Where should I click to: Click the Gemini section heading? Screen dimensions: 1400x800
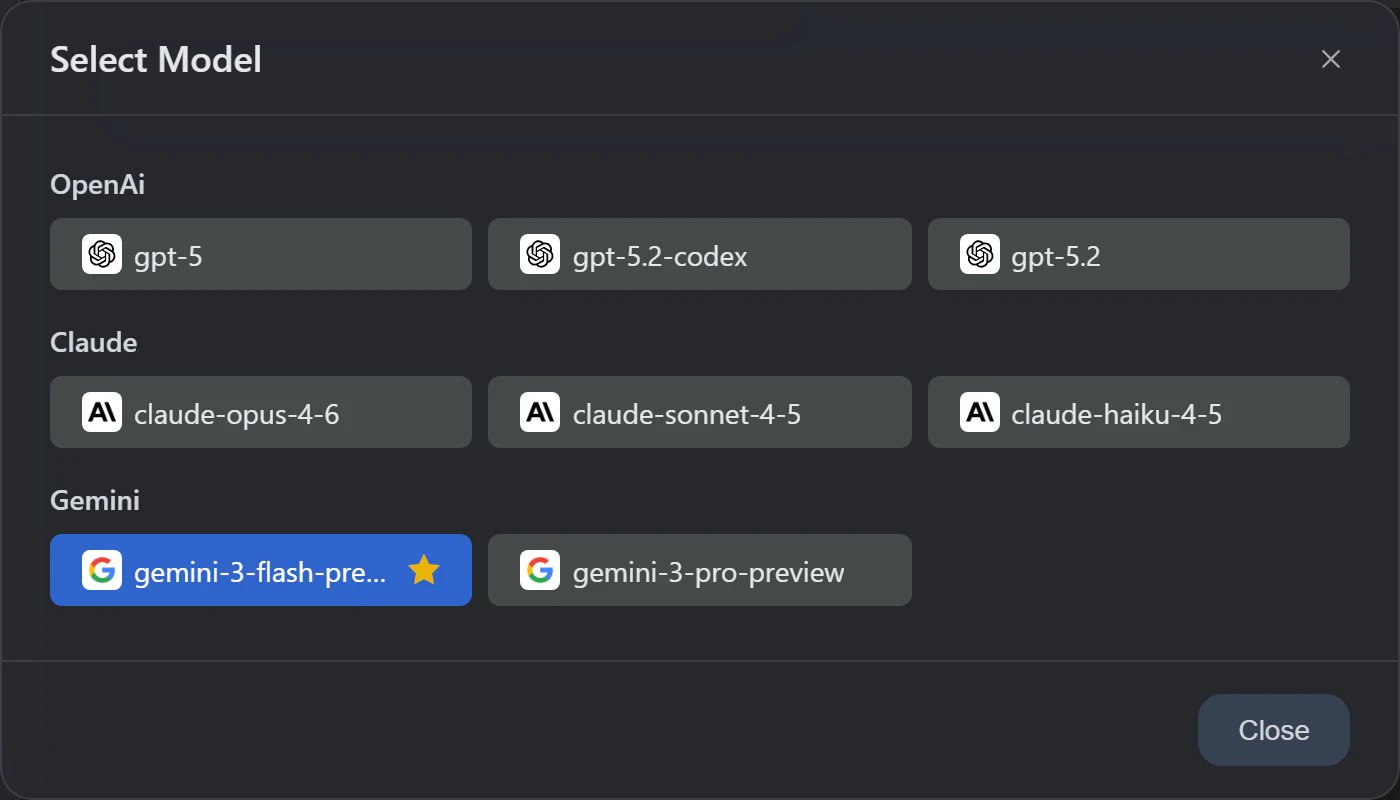click(95, 500)
